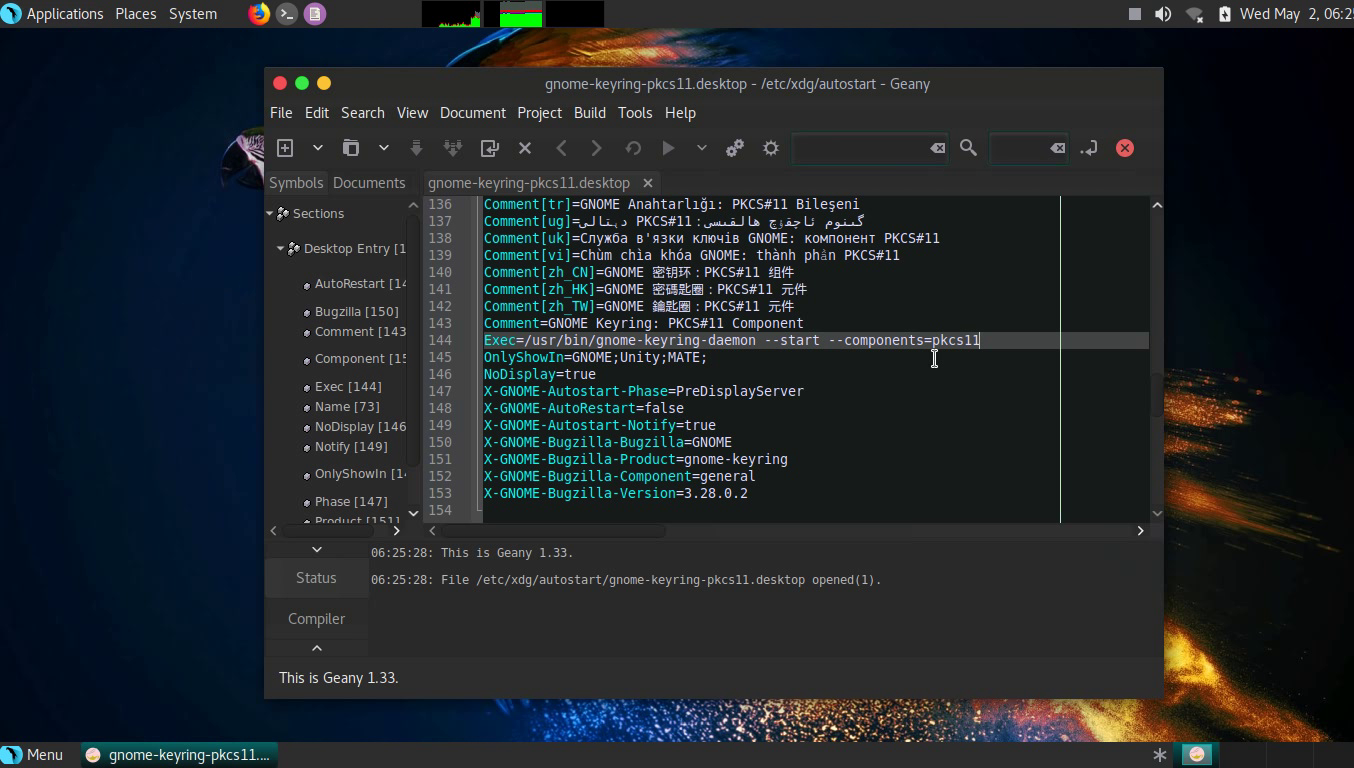Clear the goto line field

point(1057,148)
